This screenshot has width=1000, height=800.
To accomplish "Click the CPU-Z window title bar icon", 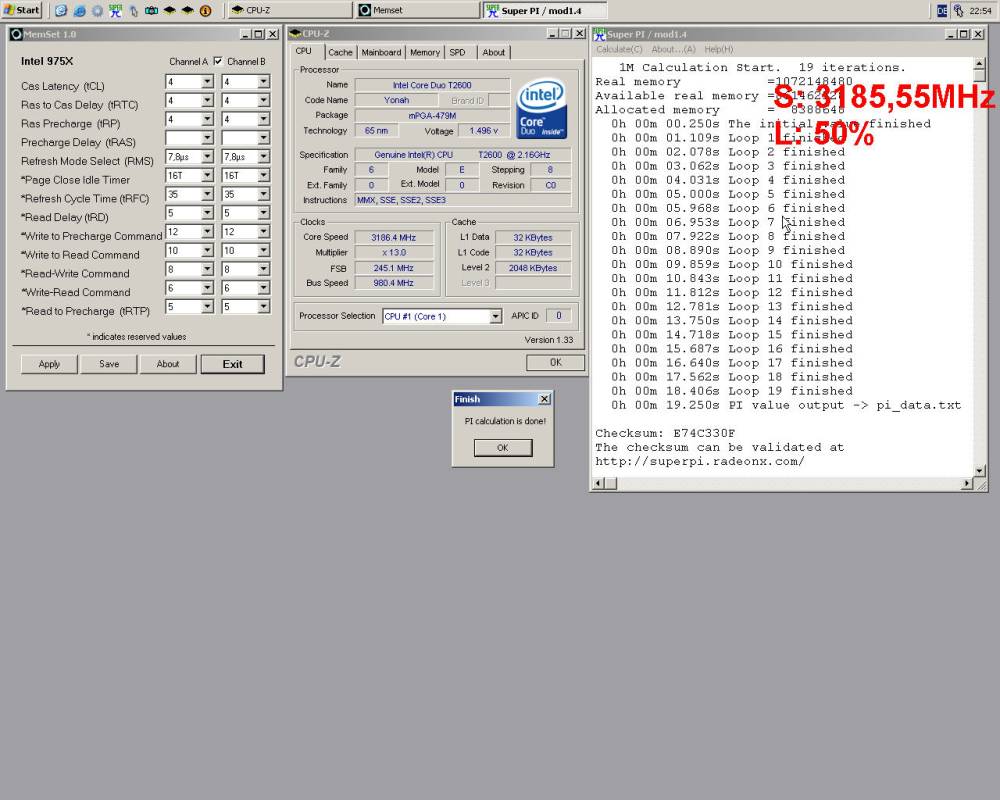I will pos(295,33).
